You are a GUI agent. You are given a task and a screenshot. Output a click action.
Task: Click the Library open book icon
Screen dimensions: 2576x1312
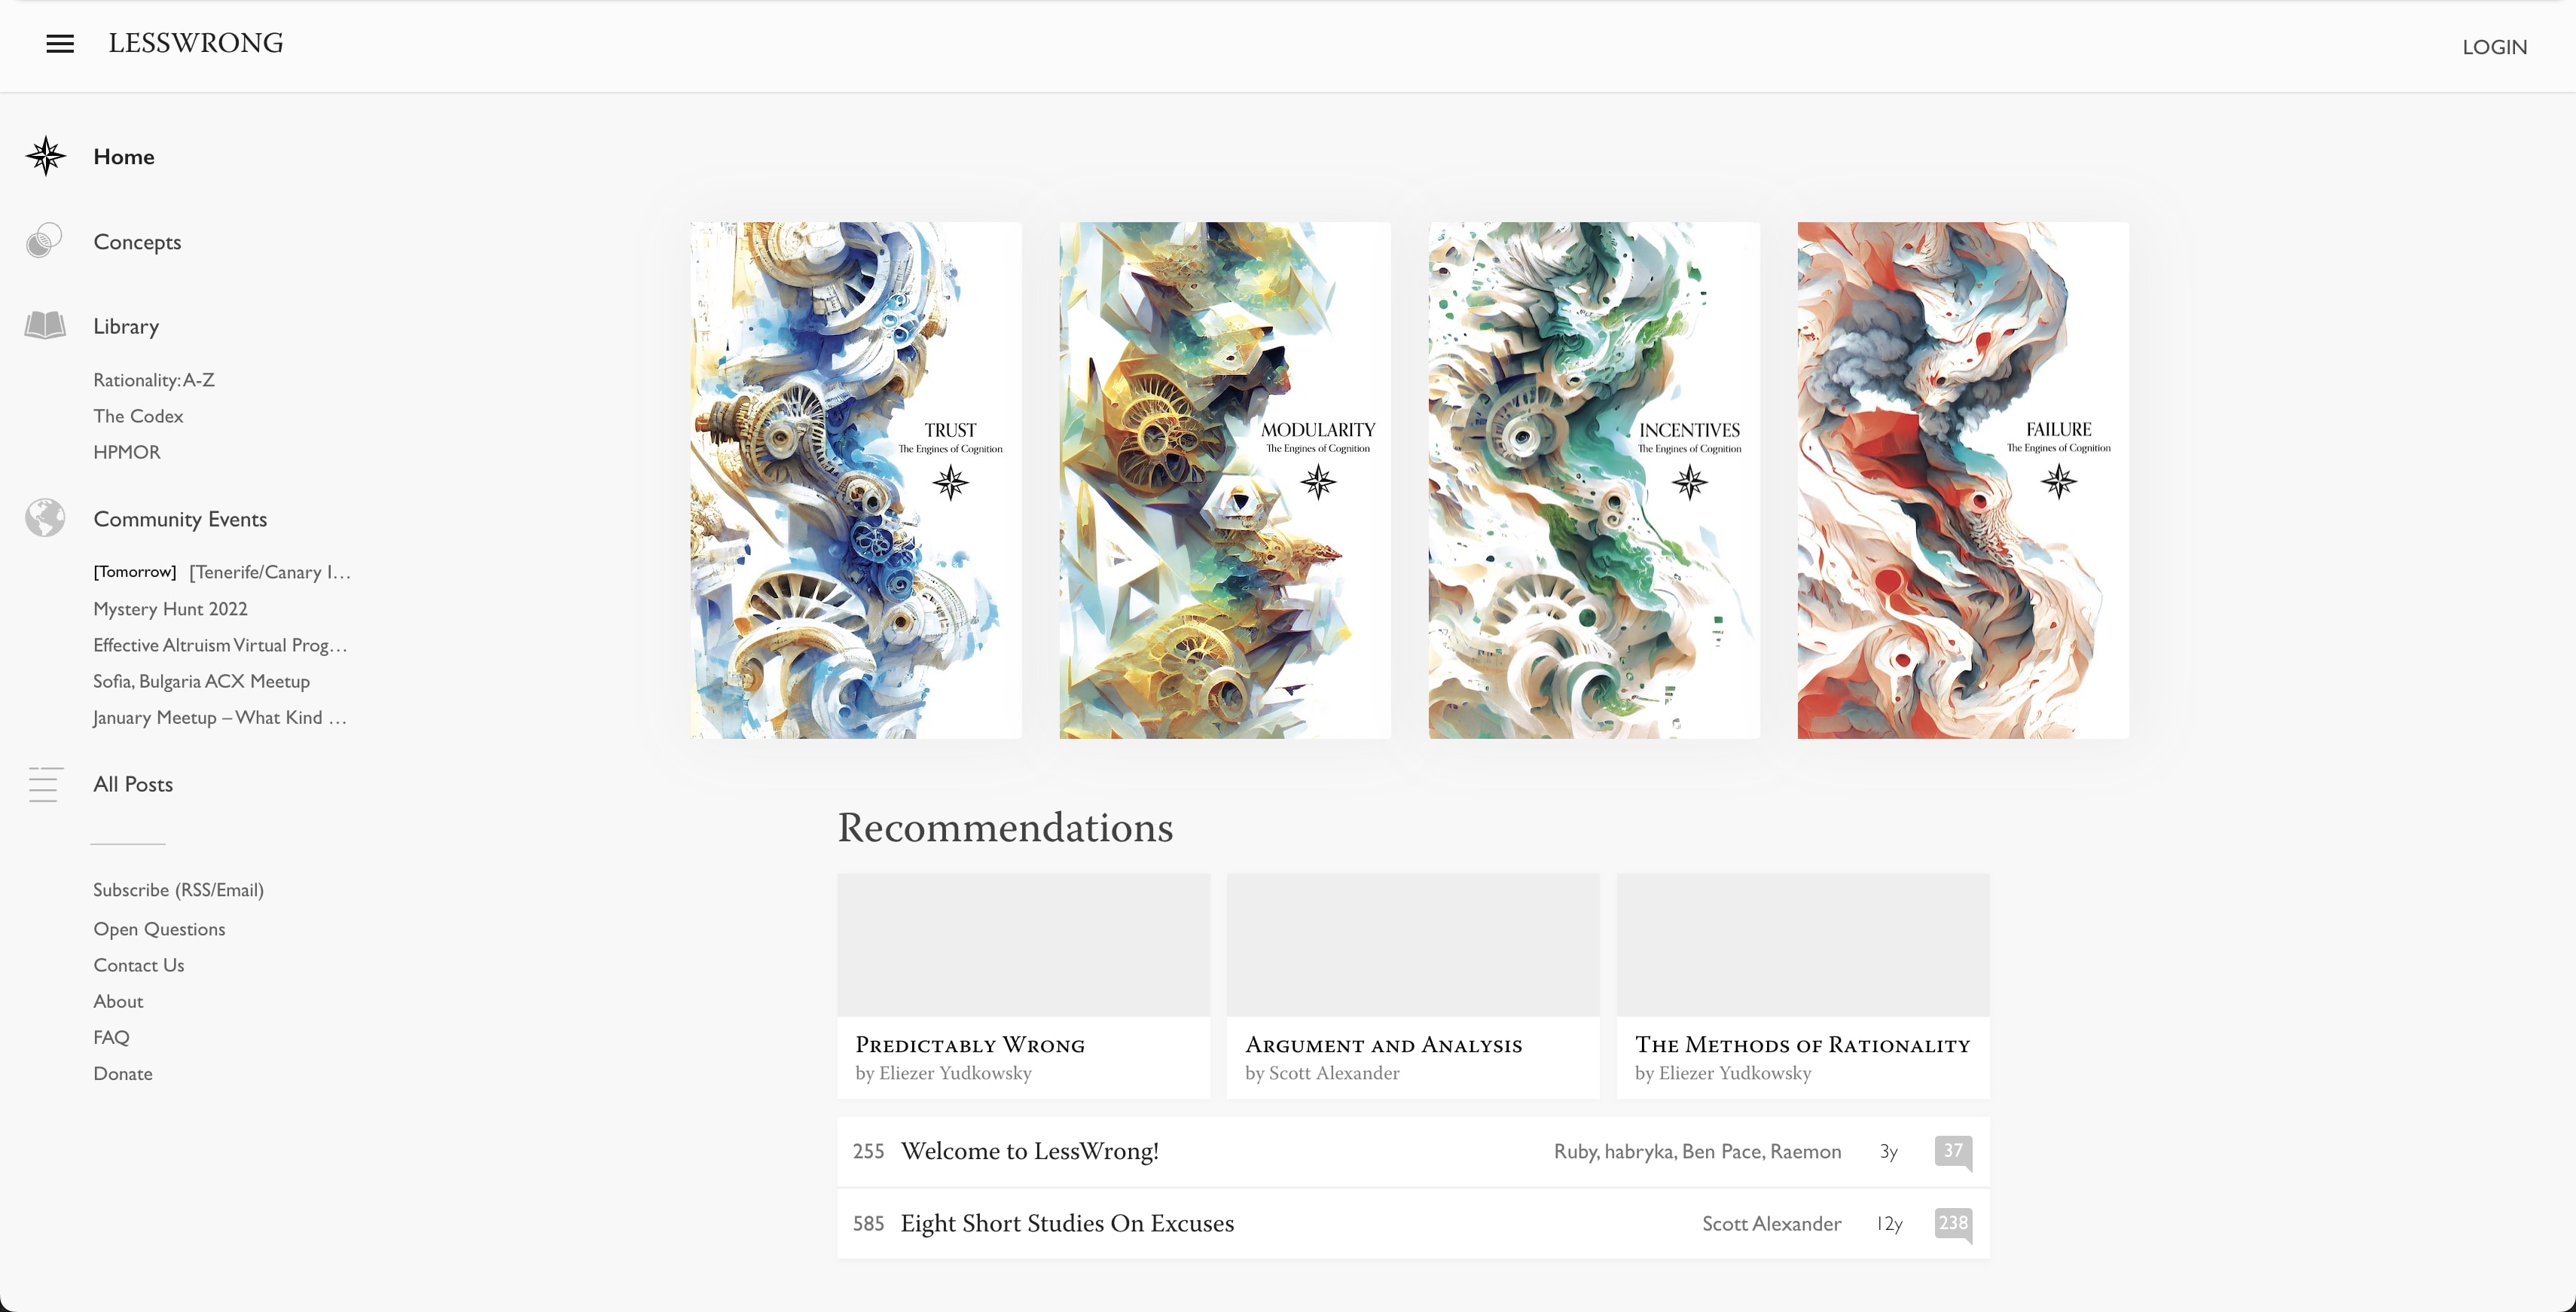pos(45,325)
